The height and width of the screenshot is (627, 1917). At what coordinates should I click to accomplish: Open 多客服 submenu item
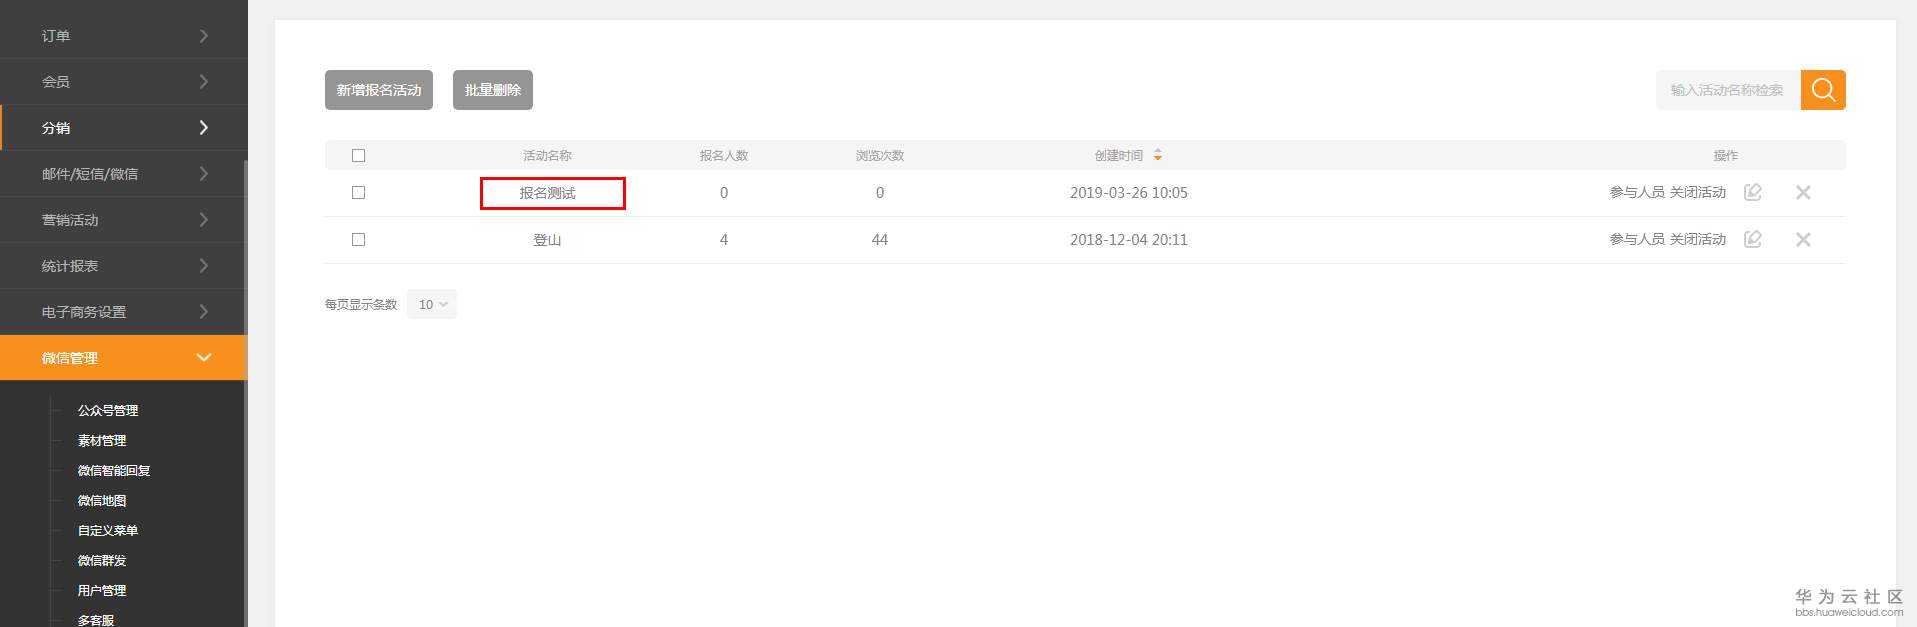[96, 620]
